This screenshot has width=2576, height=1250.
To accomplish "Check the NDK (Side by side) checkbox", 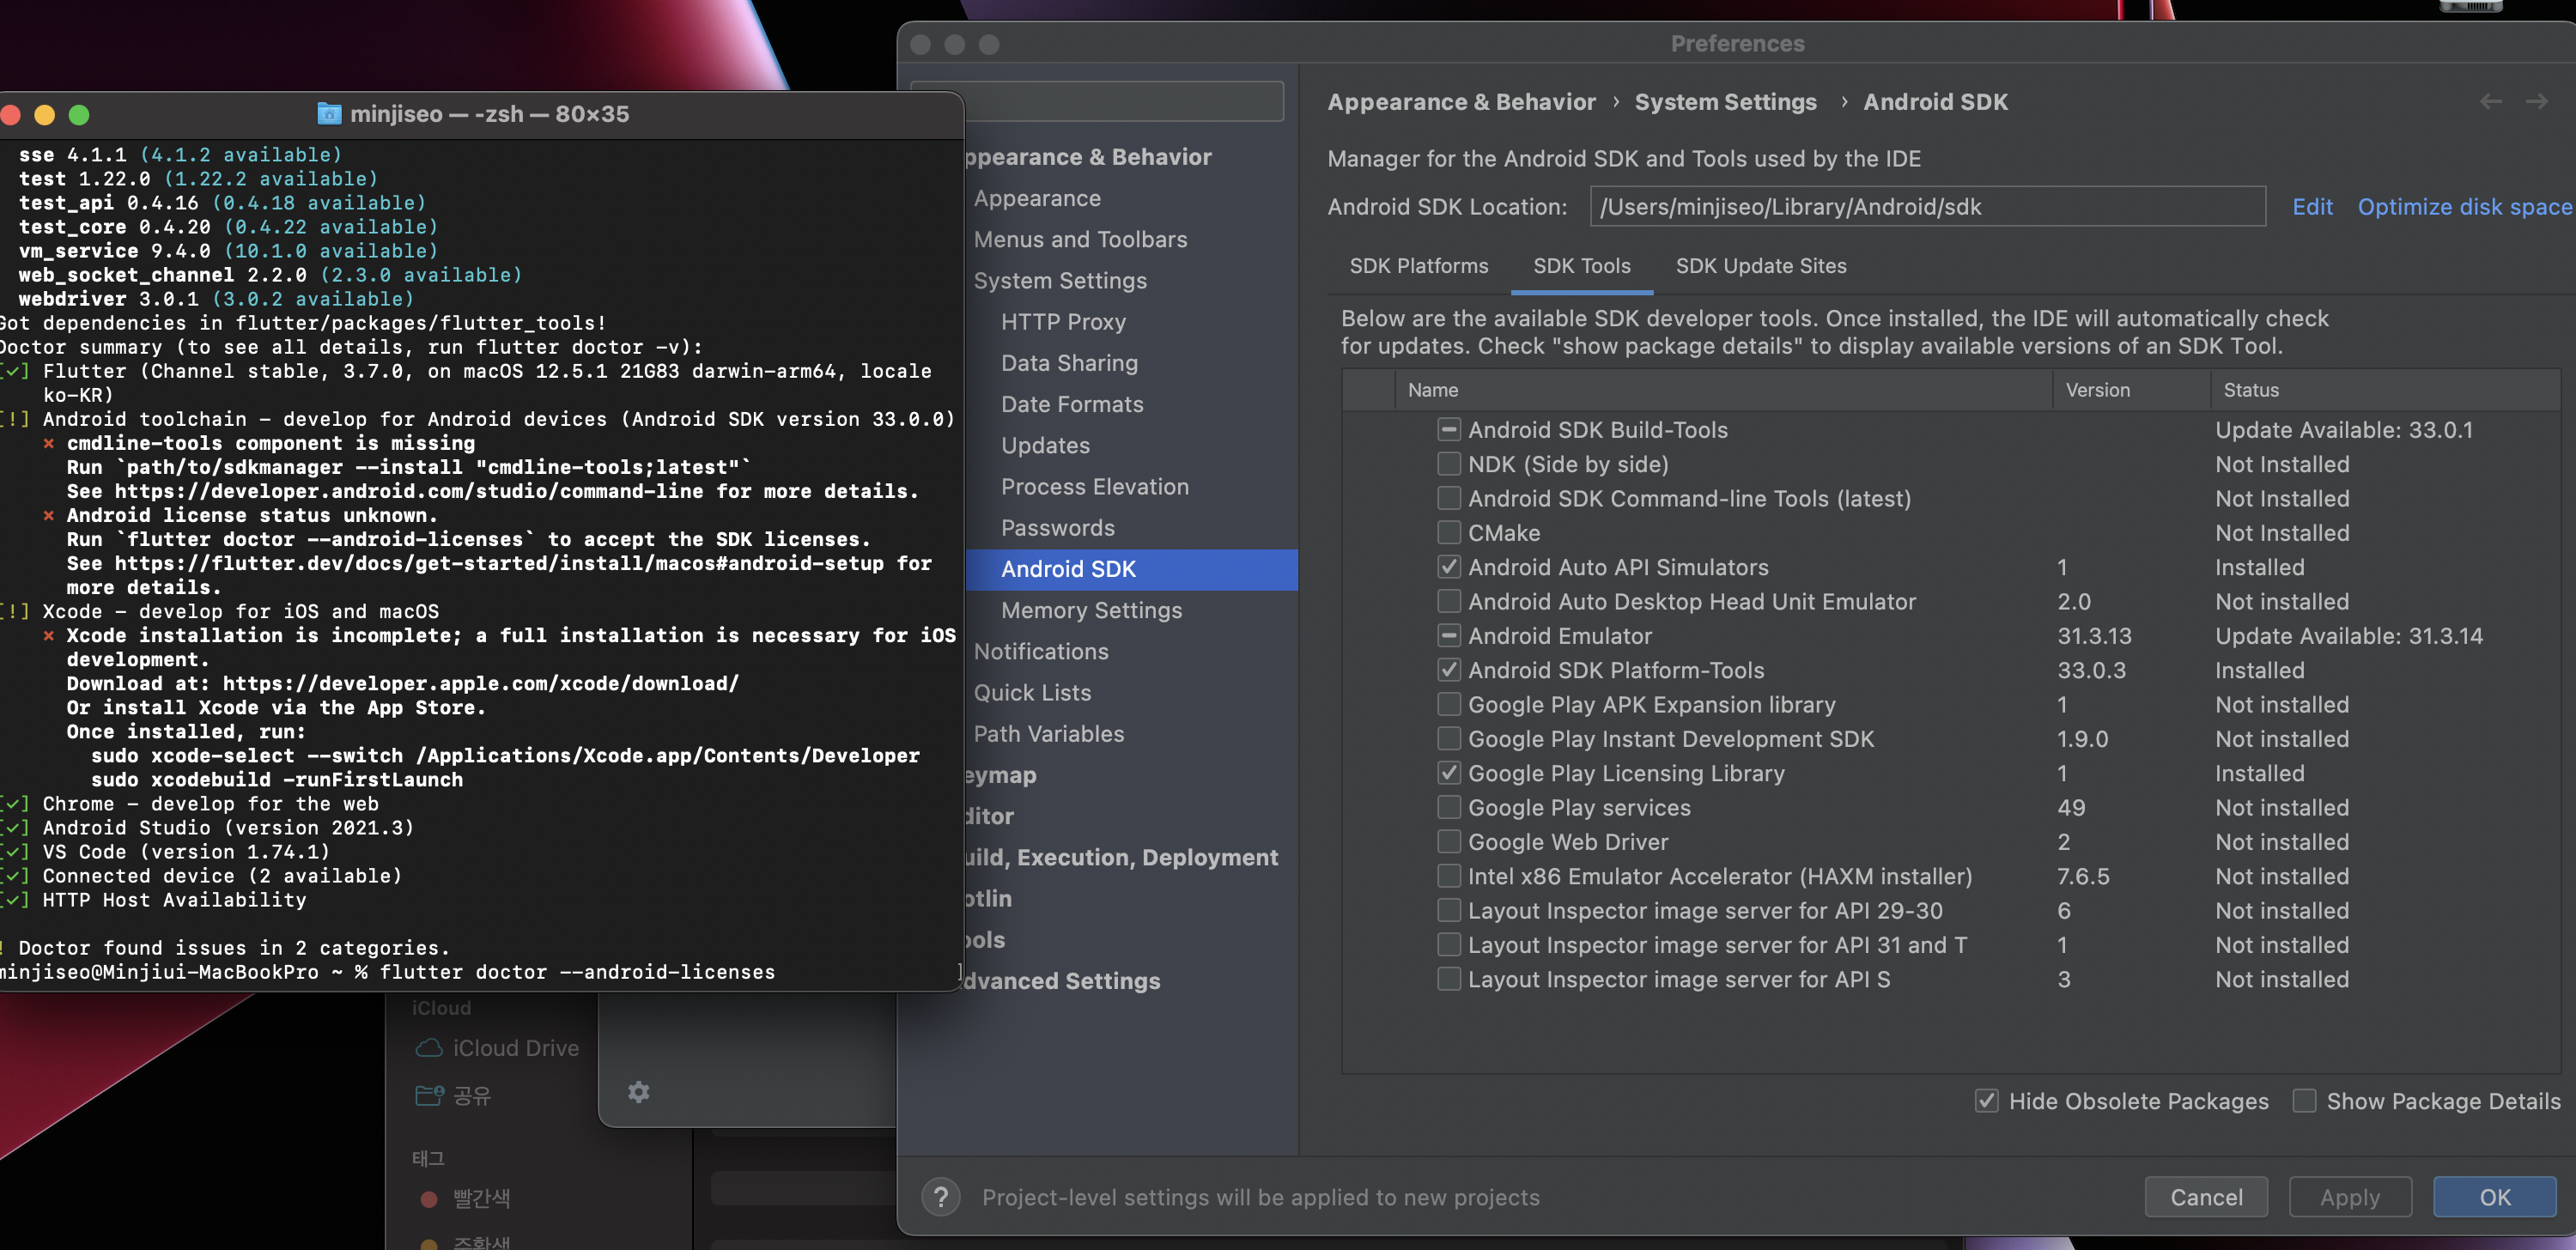I will point(1448,464).
